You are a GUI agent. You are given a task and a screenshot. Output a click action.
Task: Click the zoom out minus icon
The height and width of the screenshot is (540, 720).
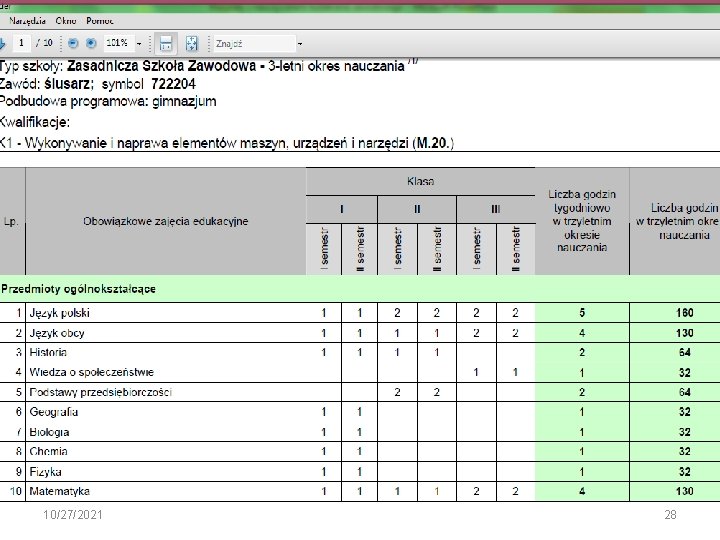73,43
